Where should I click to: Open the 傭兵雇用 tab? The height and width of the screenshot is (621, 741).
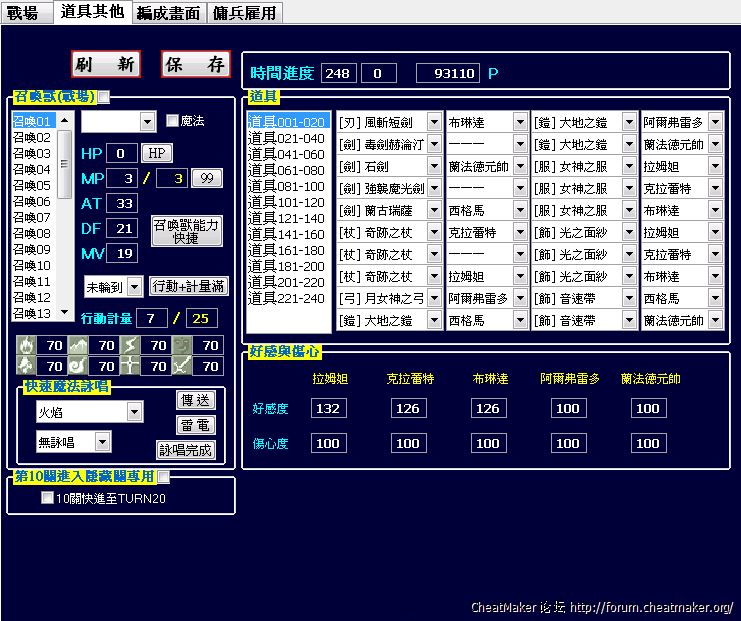(245, 12)
